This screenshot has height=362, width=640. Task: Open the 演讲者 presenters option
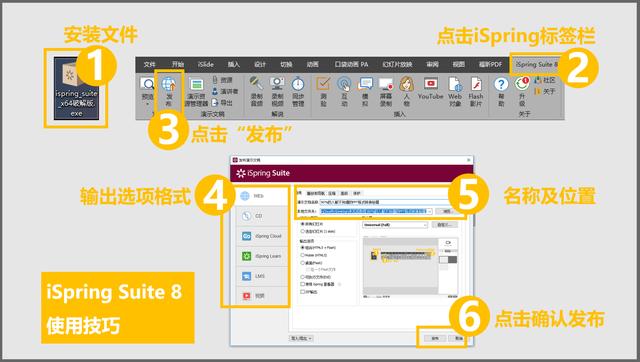tap(225, 91)
